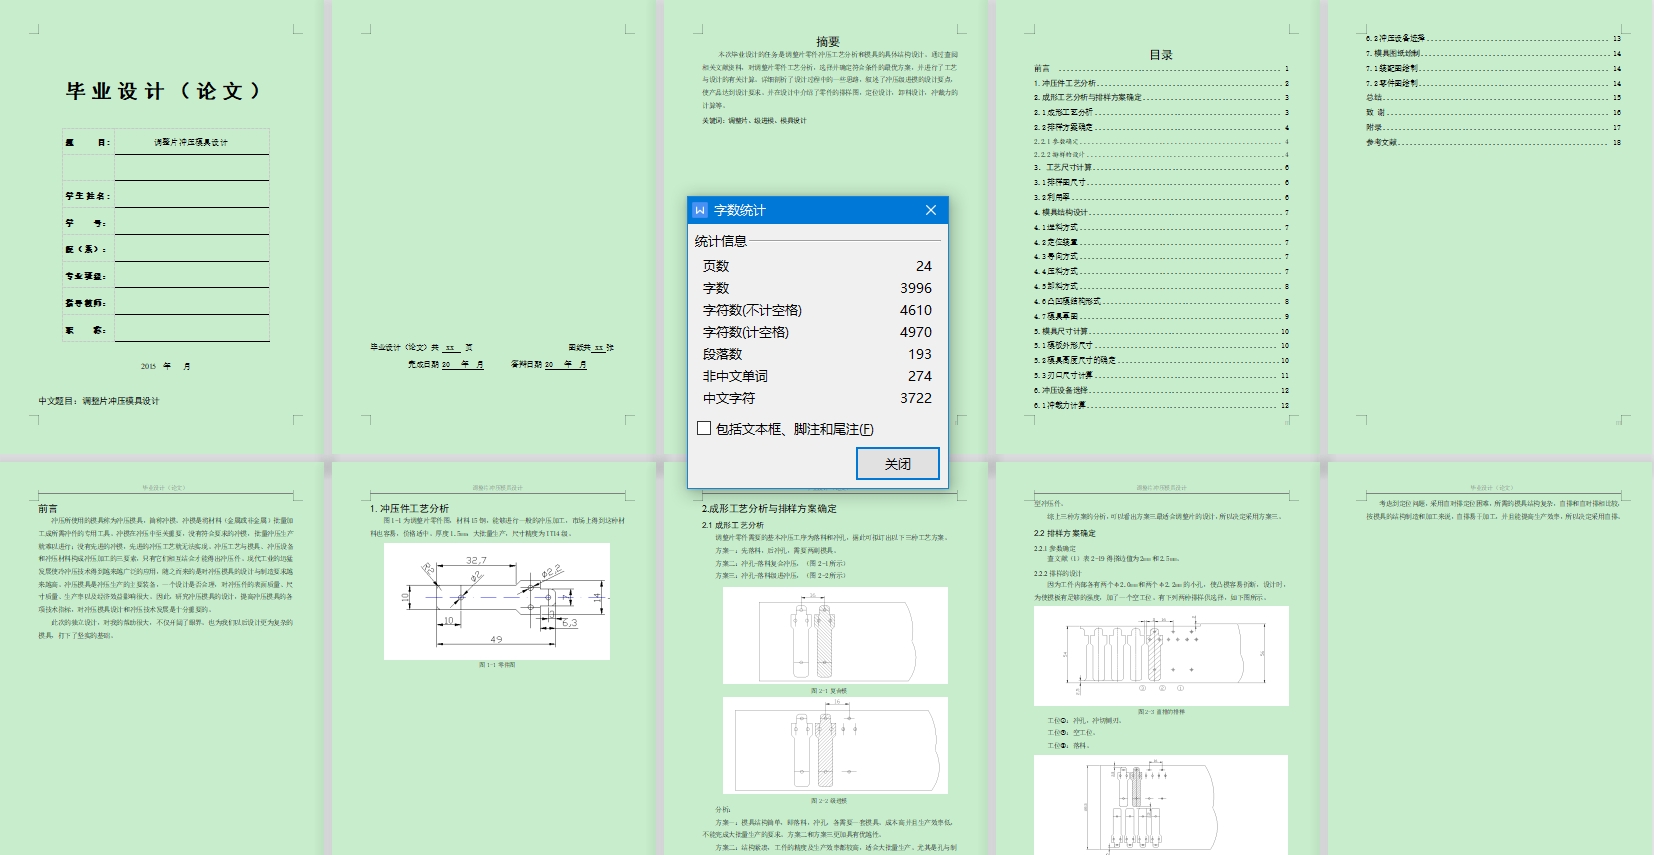This screenshot has width=1654, height=855.
Task: Click the 4. 模具结构设计 contents entry
Action: point(1161,212)
